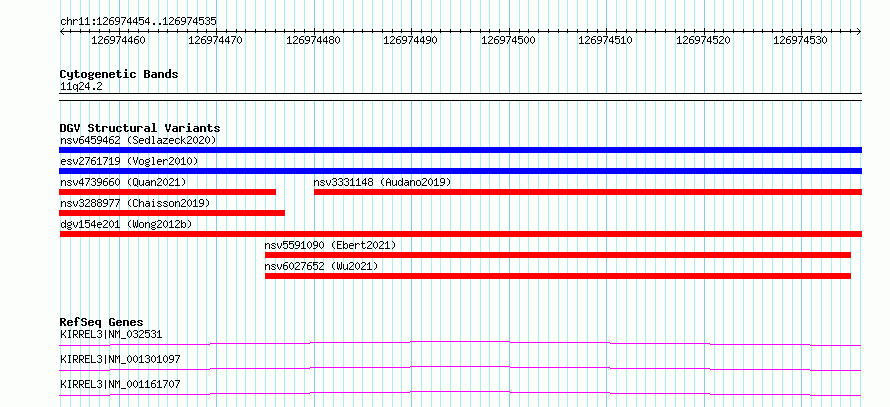This screenshot has height=407, width=890.
Task: Click the red bar for nsv3331148
Action: click(588, 192)
